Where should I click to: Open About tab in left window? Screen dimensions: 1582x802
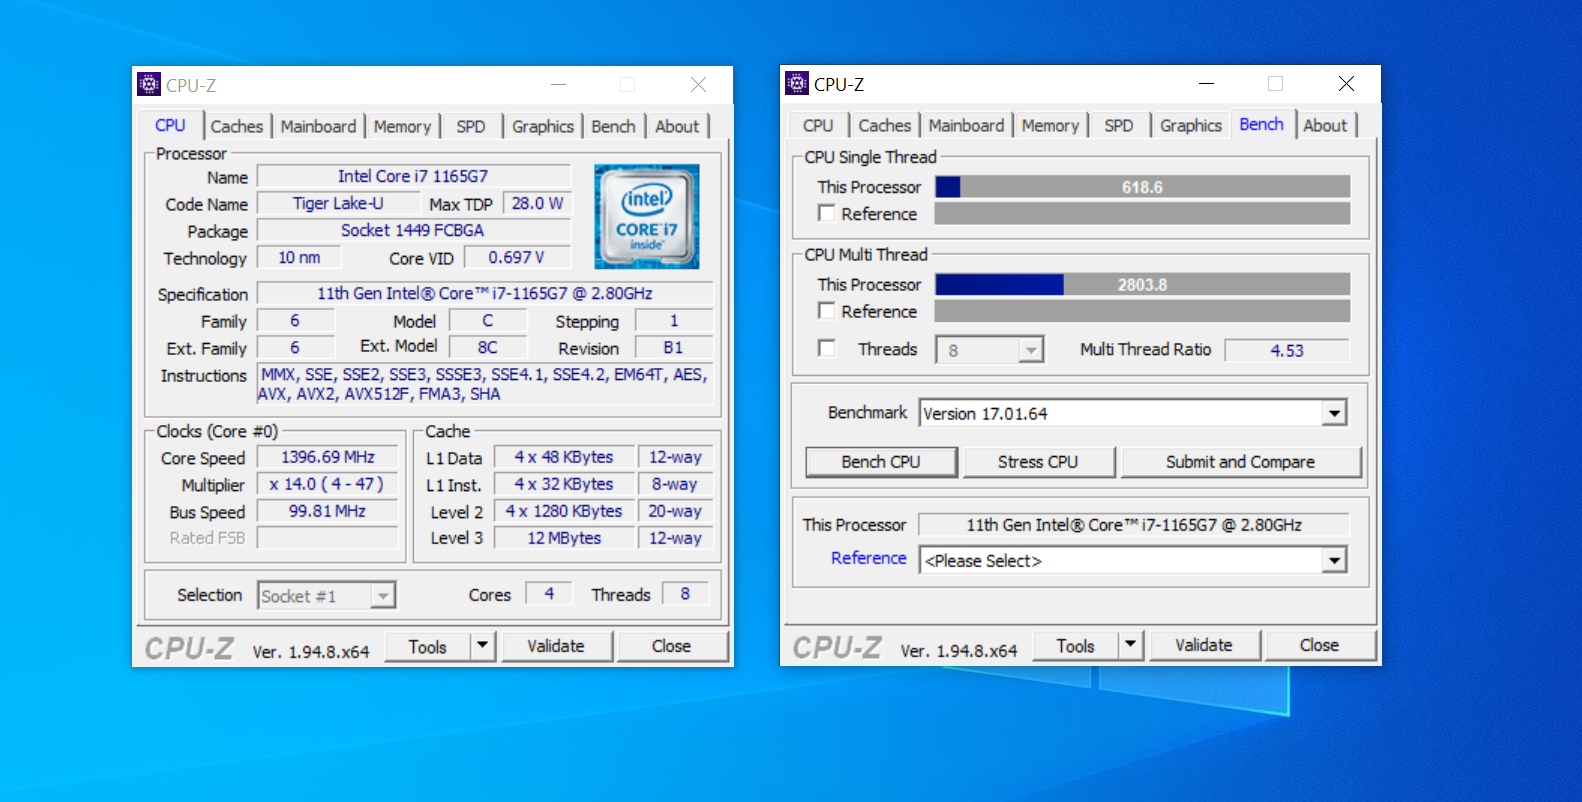(677, 126)
